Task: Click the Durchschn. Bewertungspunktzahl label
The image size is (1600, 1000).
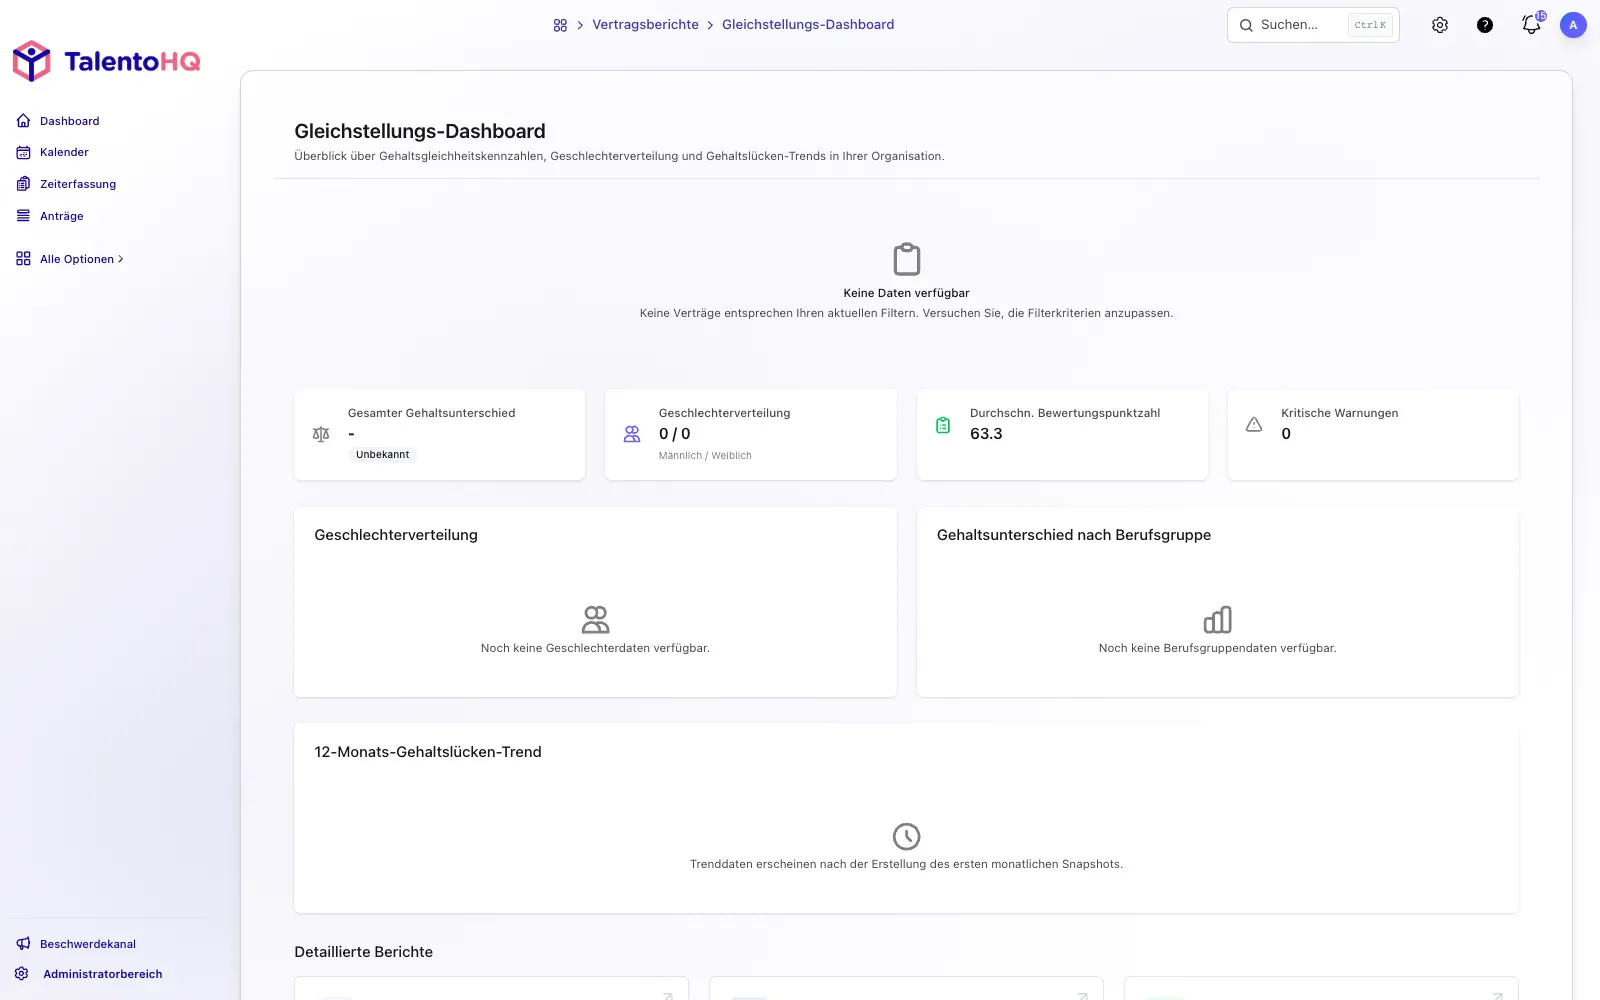Action: (1065, 413)
